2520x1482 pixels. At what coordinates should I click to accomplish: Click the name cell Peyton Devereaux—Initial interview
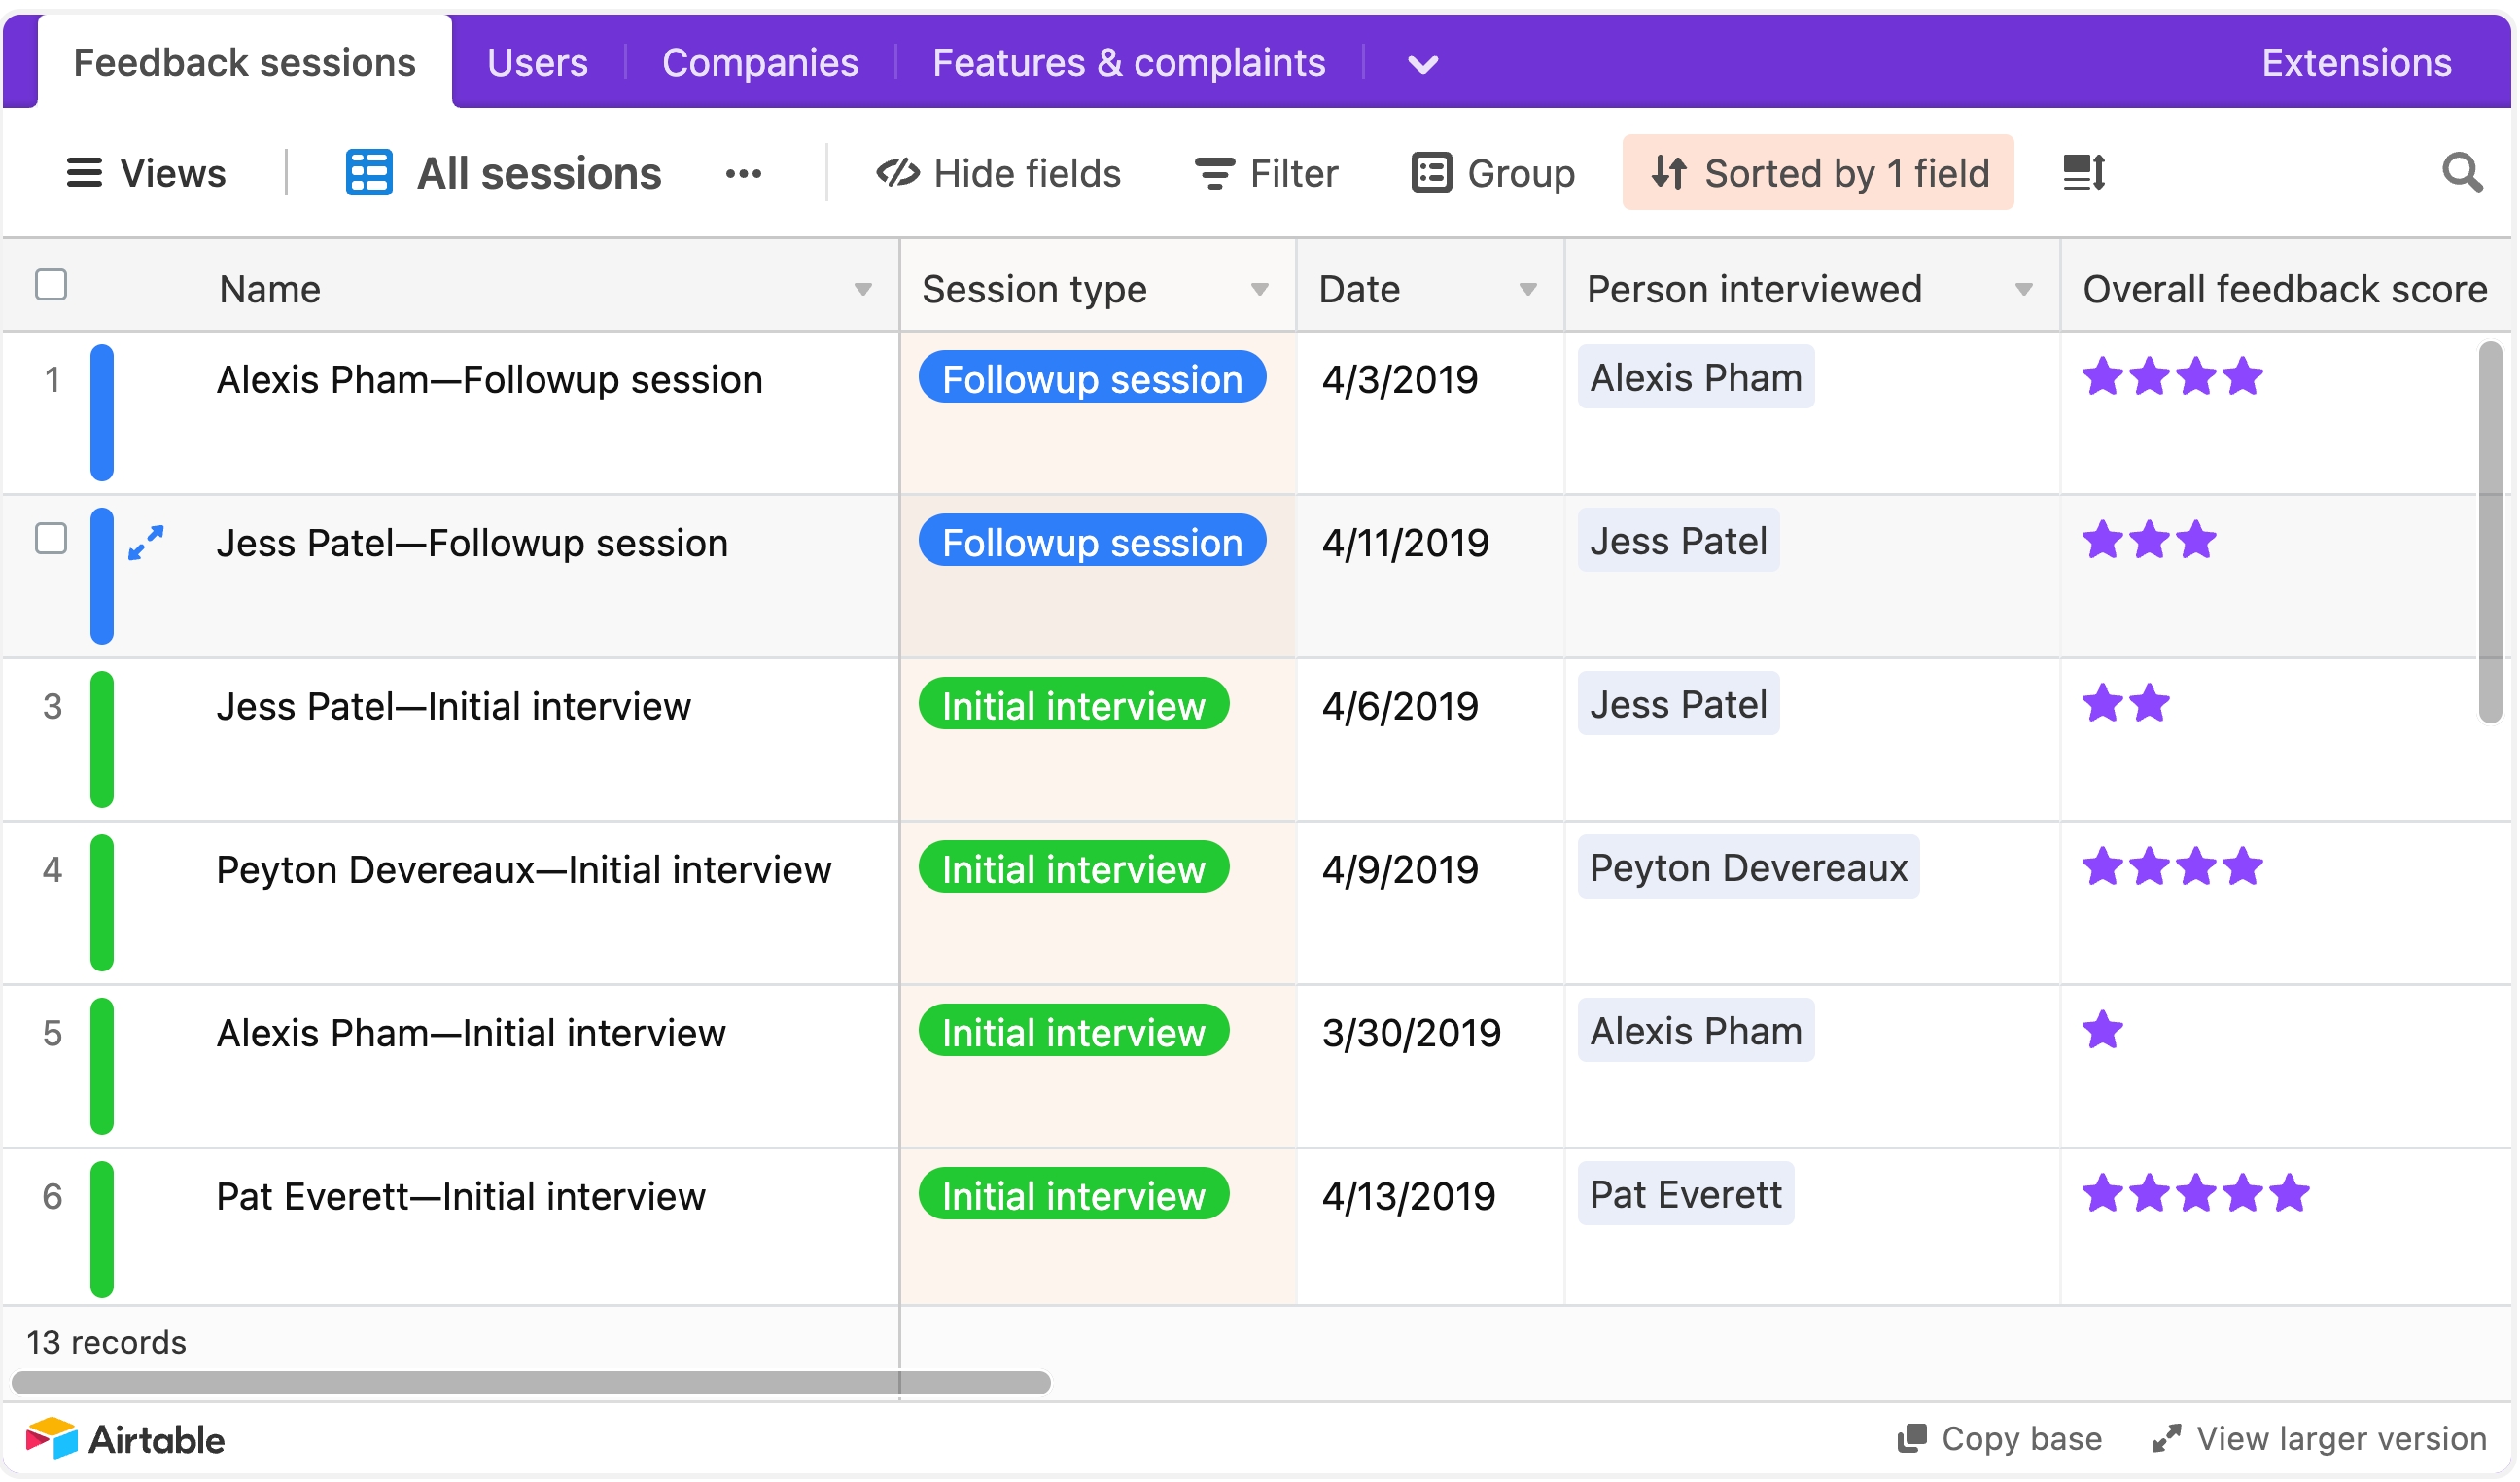pyautogui.click(x=525, y=870)
